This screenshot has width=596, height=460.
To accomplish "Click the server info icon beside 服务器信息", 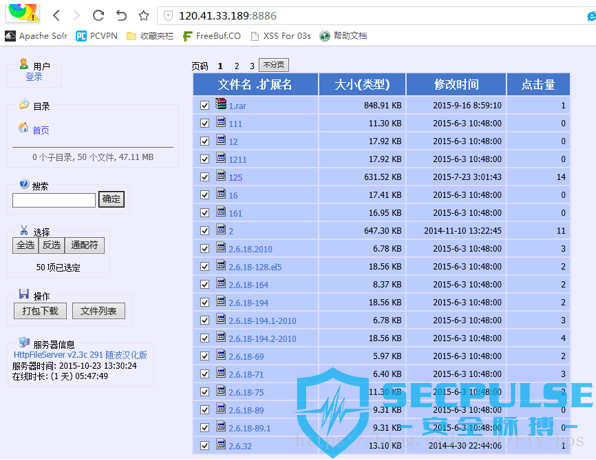I will pos(24,342).
